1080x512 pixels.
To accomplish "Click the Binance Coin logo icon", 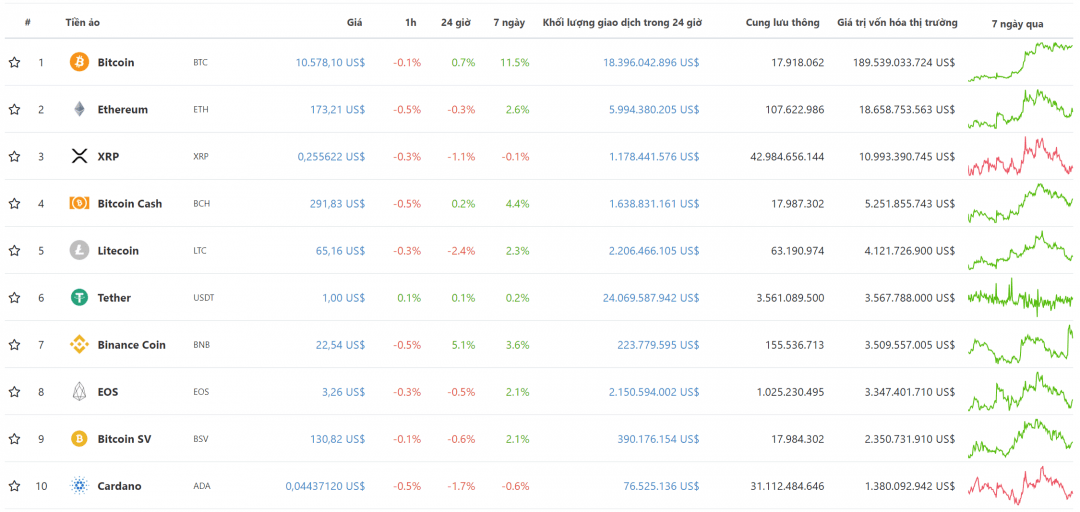I will 79,345.
